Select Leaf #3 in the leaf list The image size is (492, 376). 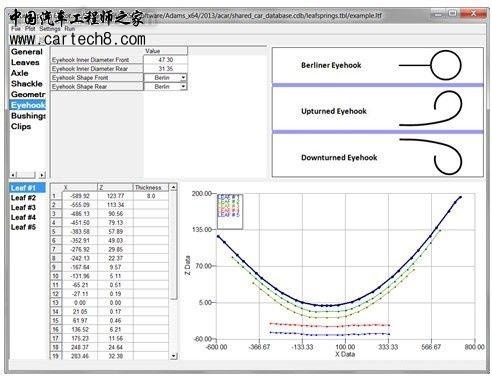click(23, 208)
